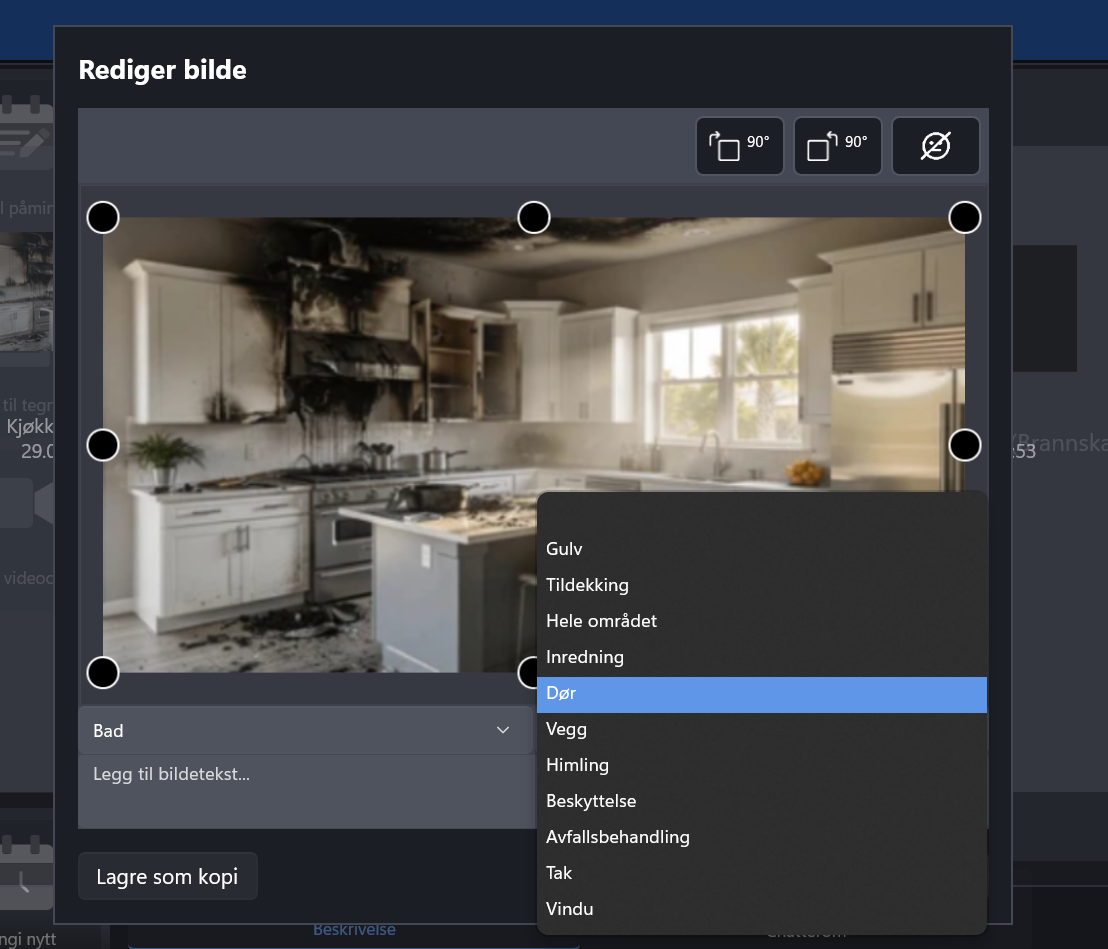This screenshot has width=1108, height=949.
Task: Click the middle-right crop handle
Action: point(965,445)
